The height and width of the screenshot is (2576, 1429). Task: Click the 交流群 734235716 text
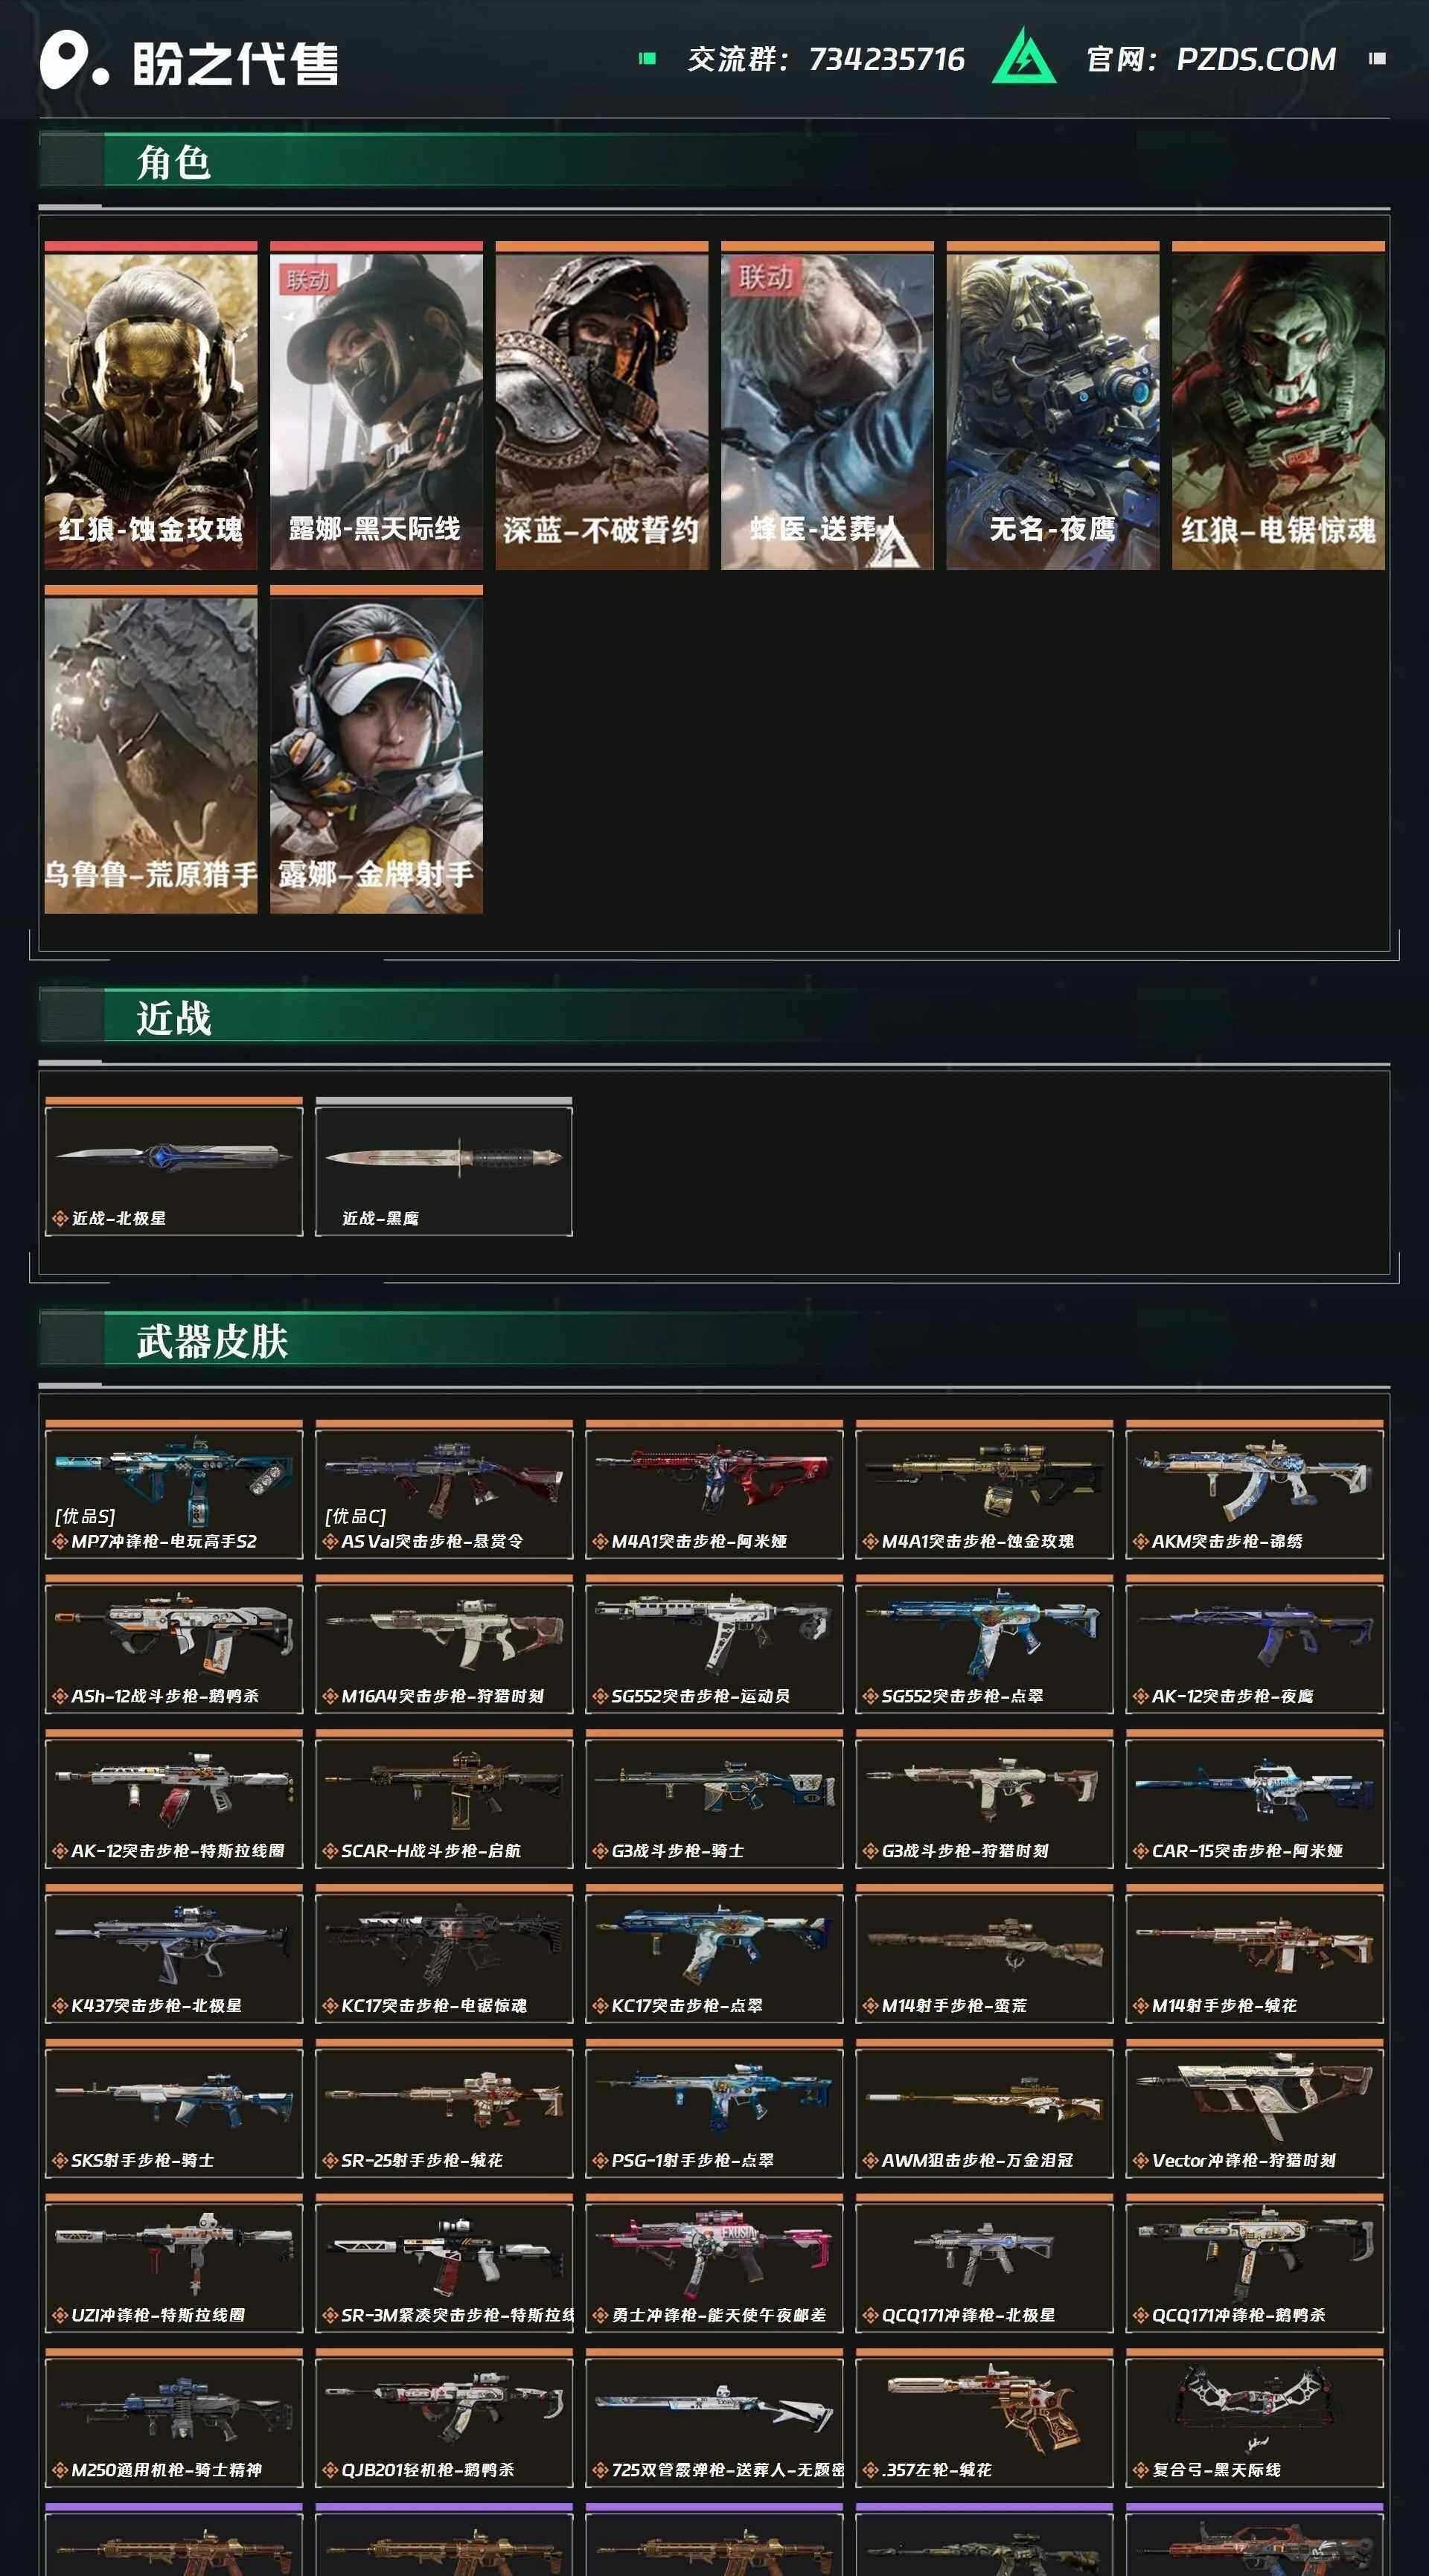pyautogui.click(x=826, y=59)
